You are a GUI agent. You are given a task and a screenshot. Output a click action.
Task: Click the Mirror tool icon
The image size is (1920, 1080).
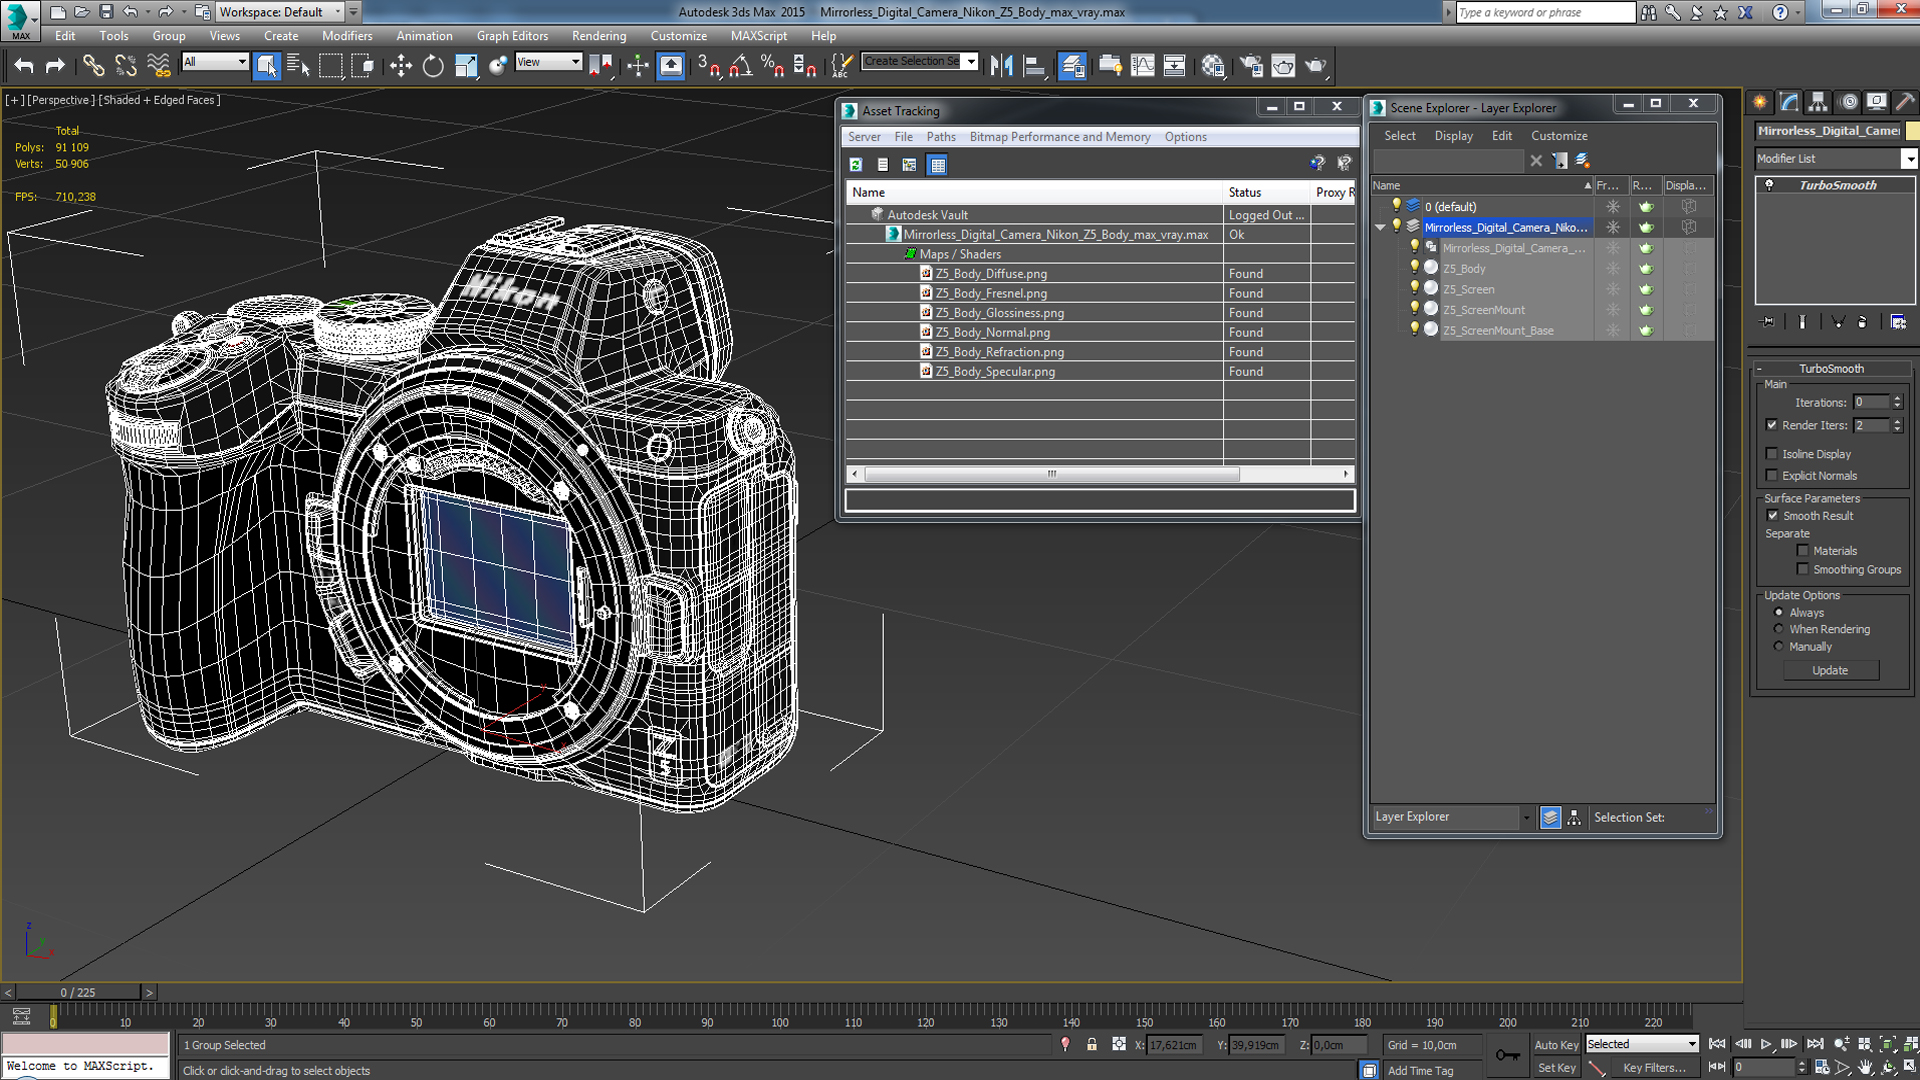click(x=1002, y=66)
